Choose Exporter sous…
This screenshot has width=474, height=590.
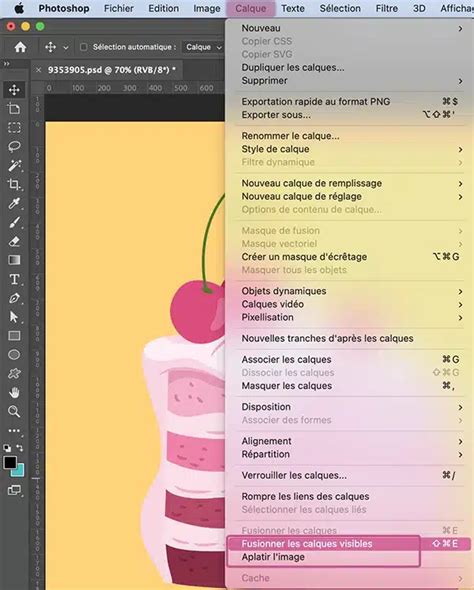pos(276,115)
